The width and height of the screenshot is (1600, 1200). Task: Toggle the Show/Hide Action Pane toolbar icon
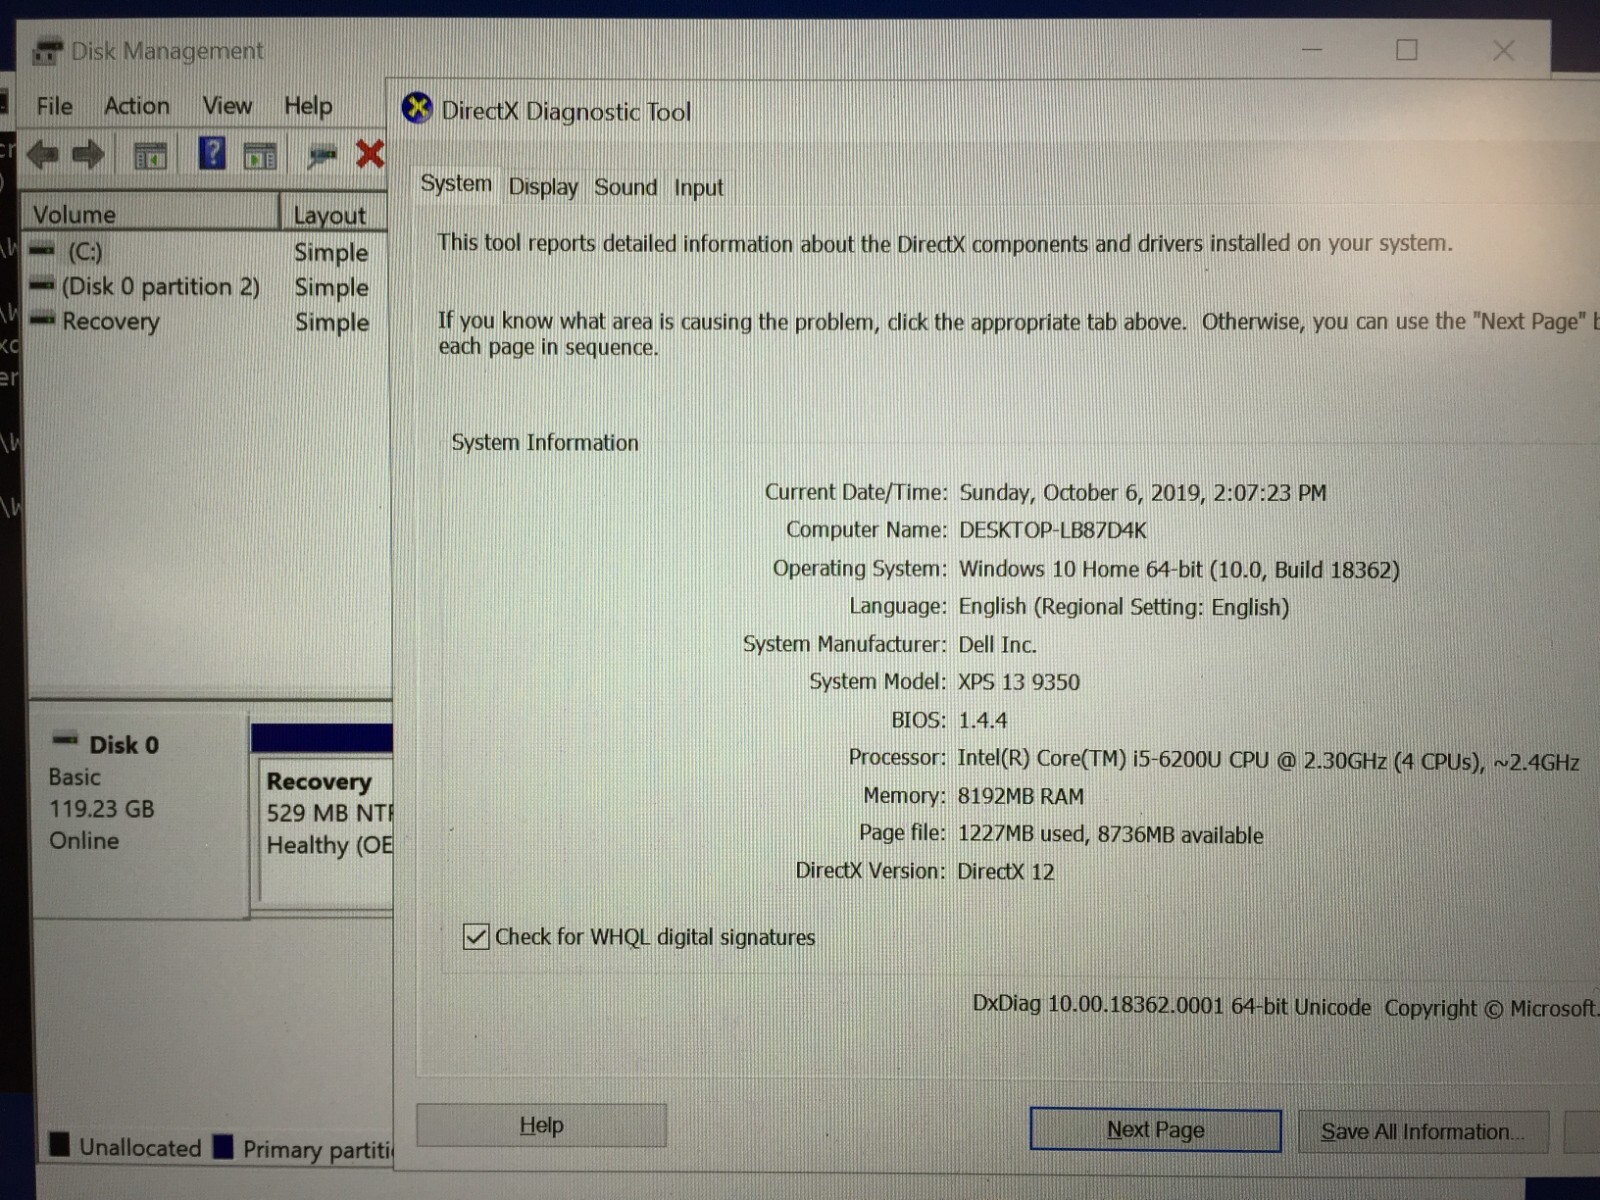click(260, 156)
